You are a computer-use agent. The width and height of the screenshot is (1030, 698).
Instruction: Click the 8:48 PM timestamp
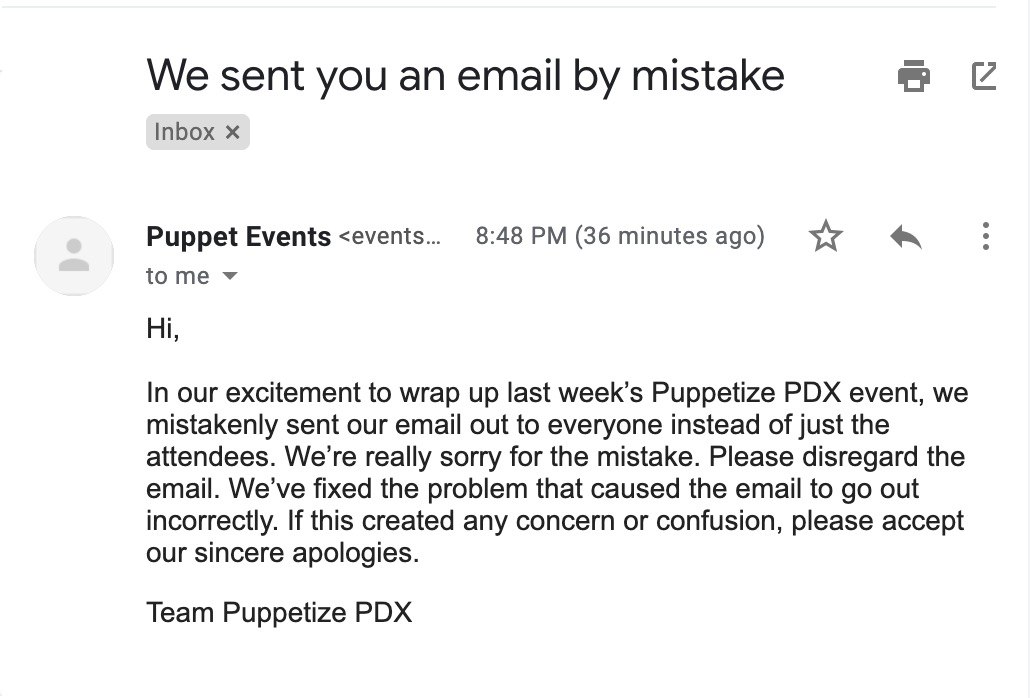(521, 237)
